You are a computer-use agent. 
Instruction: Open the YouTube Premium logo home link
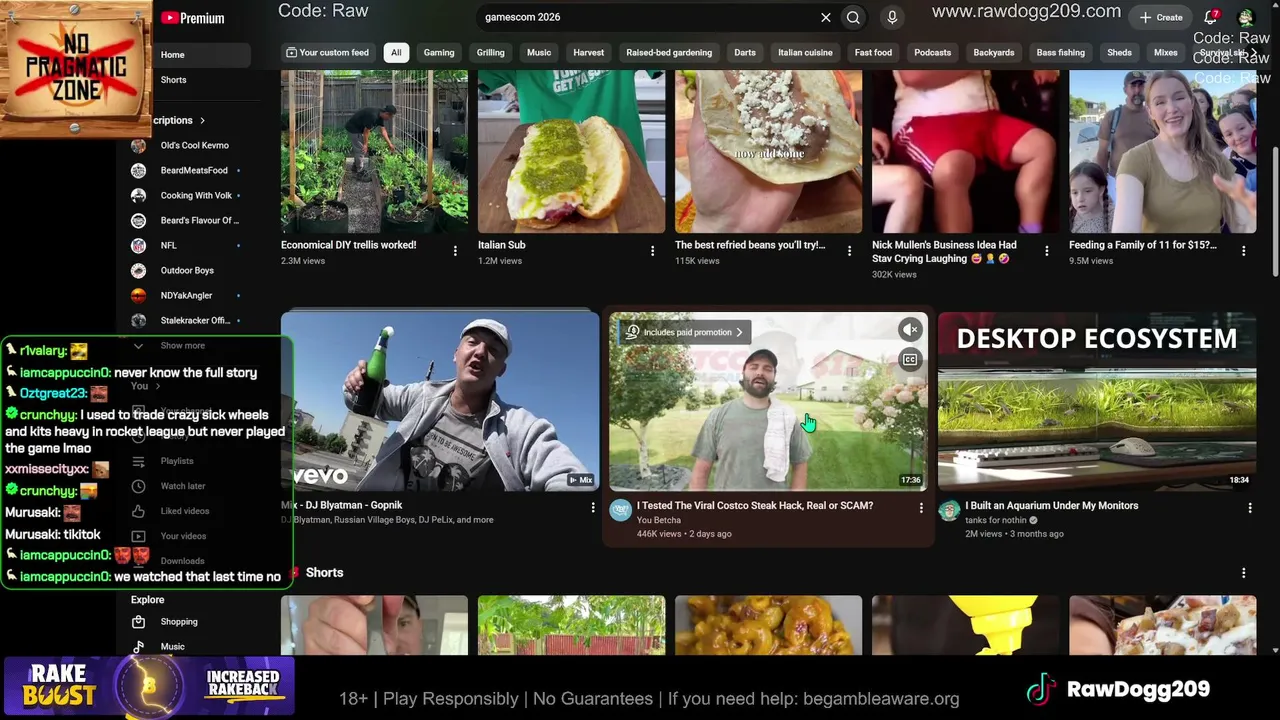(192, 18)
